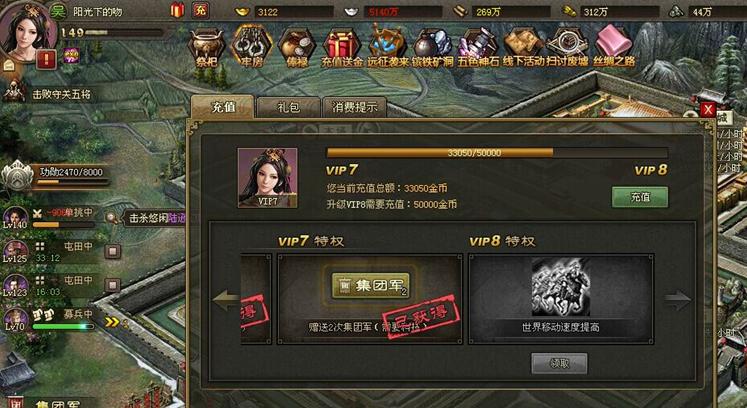Screen dimensions: 747x408
Task: Click the top bar red gift box icon
Action: pos(177,10)
